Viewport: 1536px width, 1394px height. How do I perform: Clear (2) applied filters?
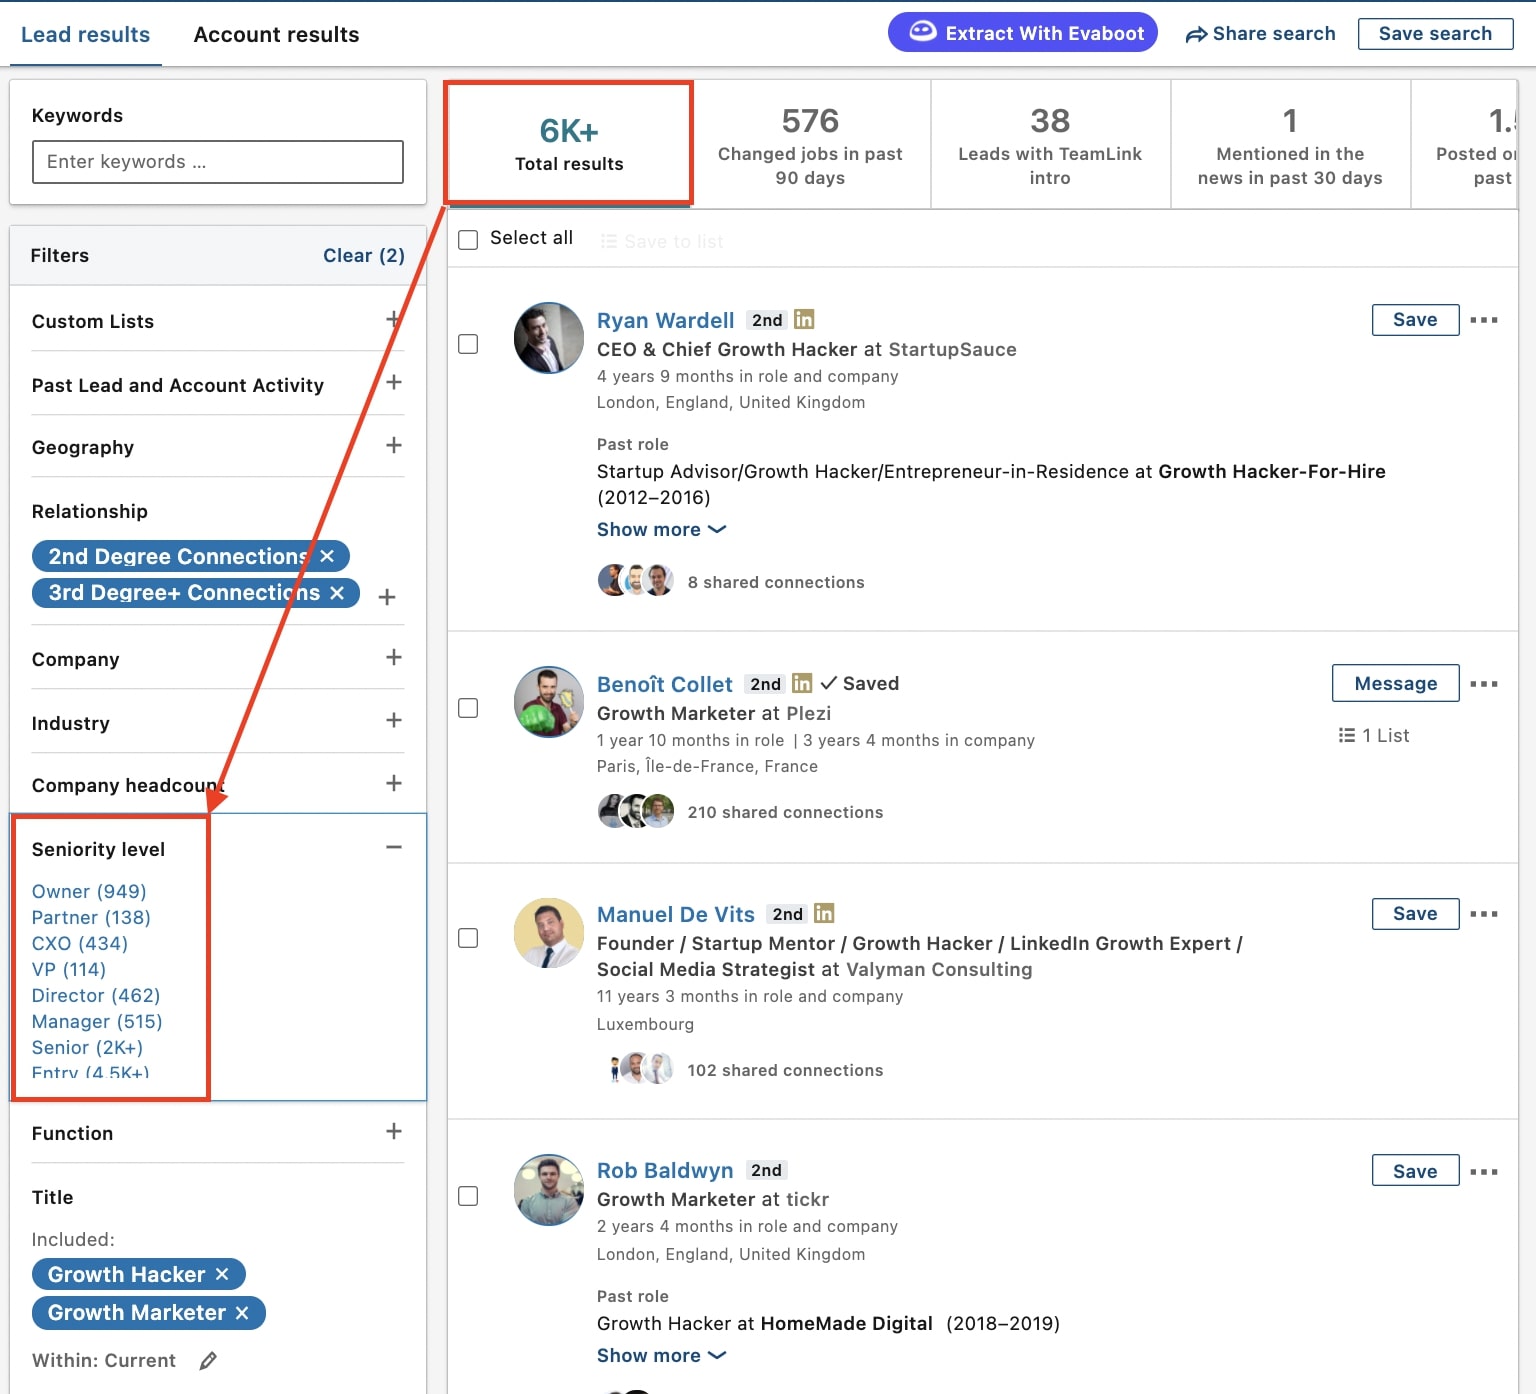click(x=364, y=256)
